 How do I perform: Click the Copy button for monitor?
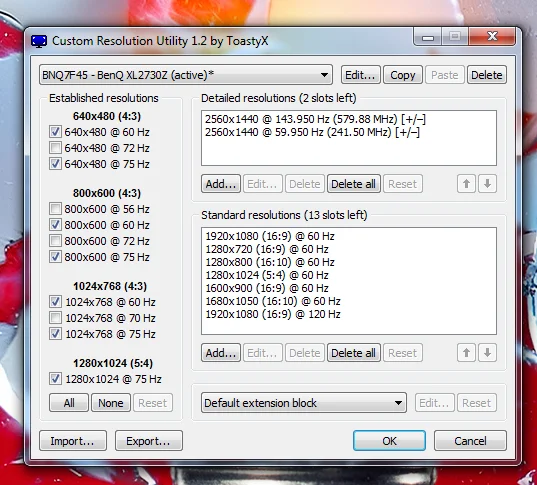(403, 75)
